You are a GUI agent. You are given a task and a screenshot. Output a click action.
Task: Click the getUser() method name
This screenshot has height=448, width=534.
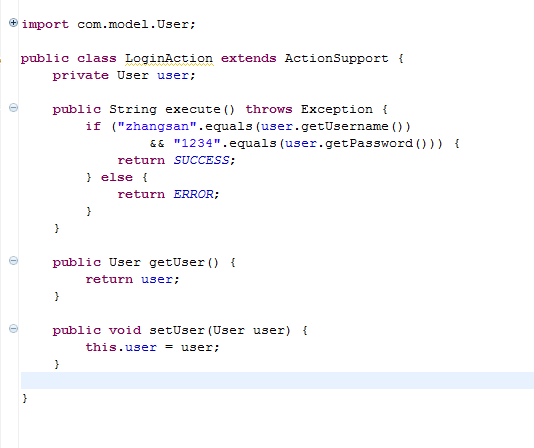click(x=184, y=262)
